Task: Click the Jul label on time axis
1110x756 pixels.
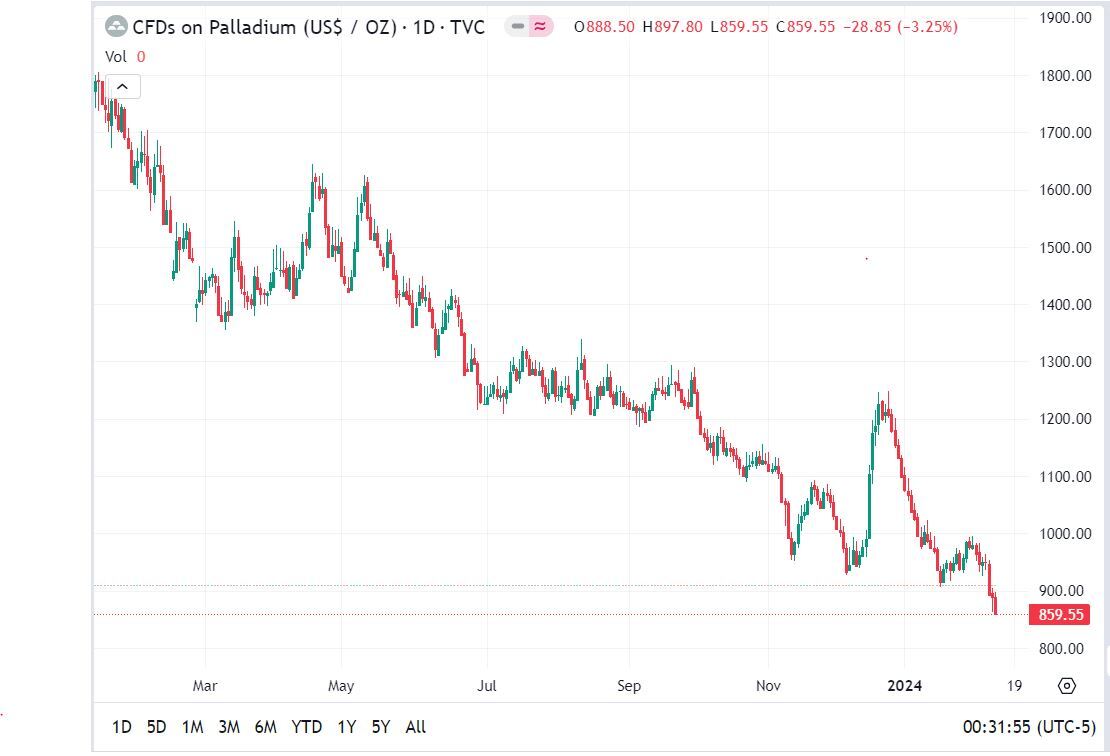Action: pyautogui.click(x=486, y=686)
